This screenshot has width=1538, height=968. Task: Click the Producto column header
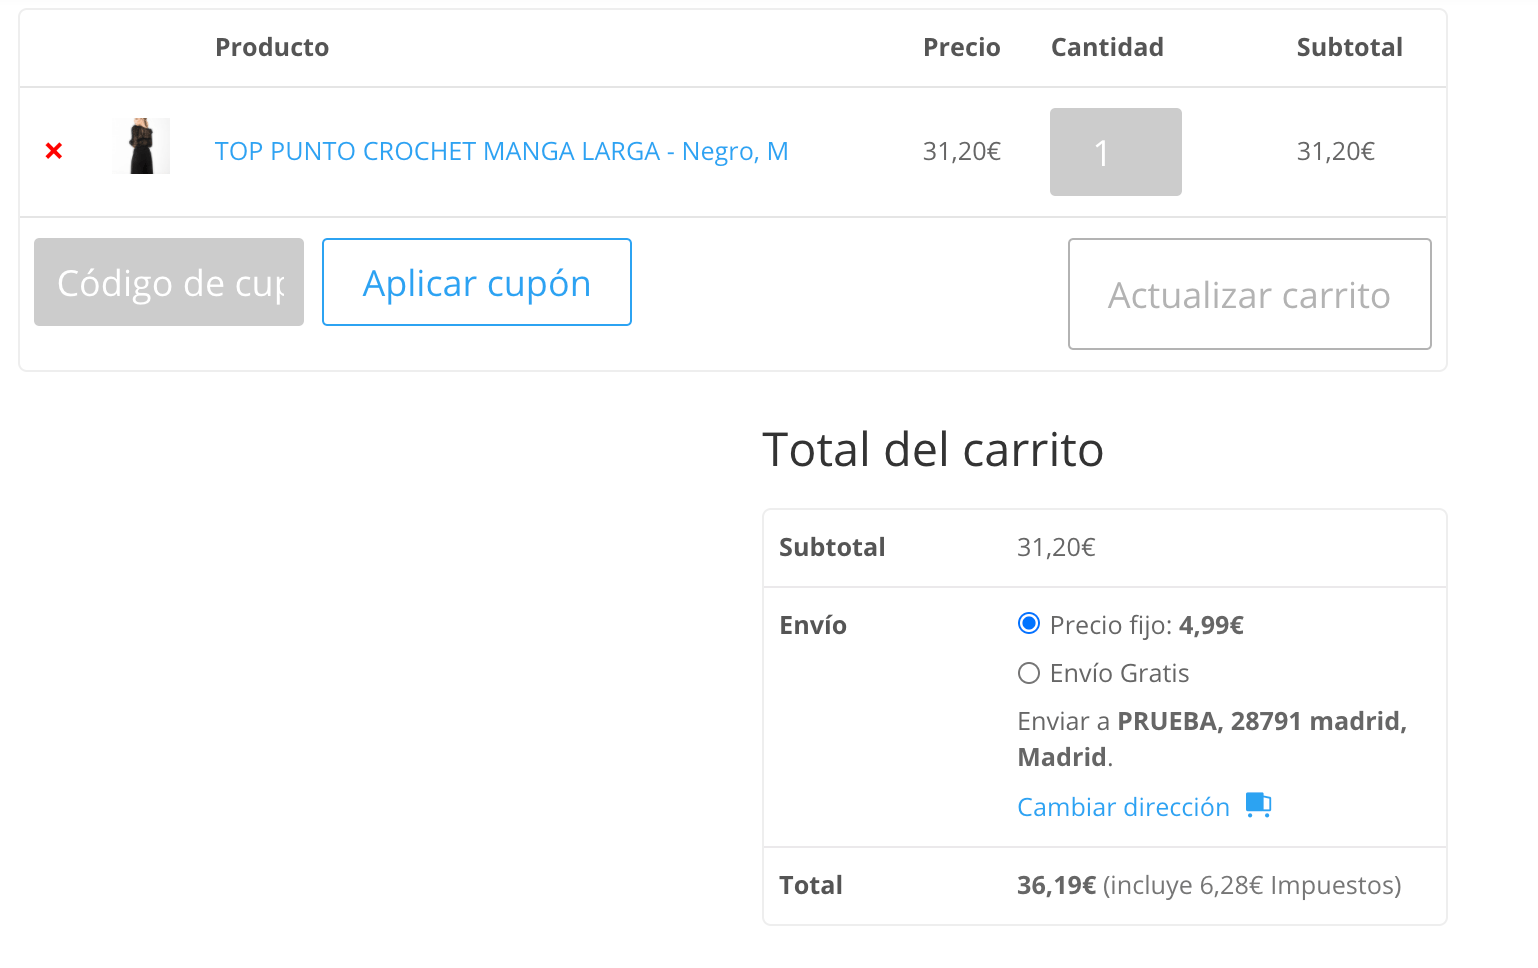(x=272, y=47)
